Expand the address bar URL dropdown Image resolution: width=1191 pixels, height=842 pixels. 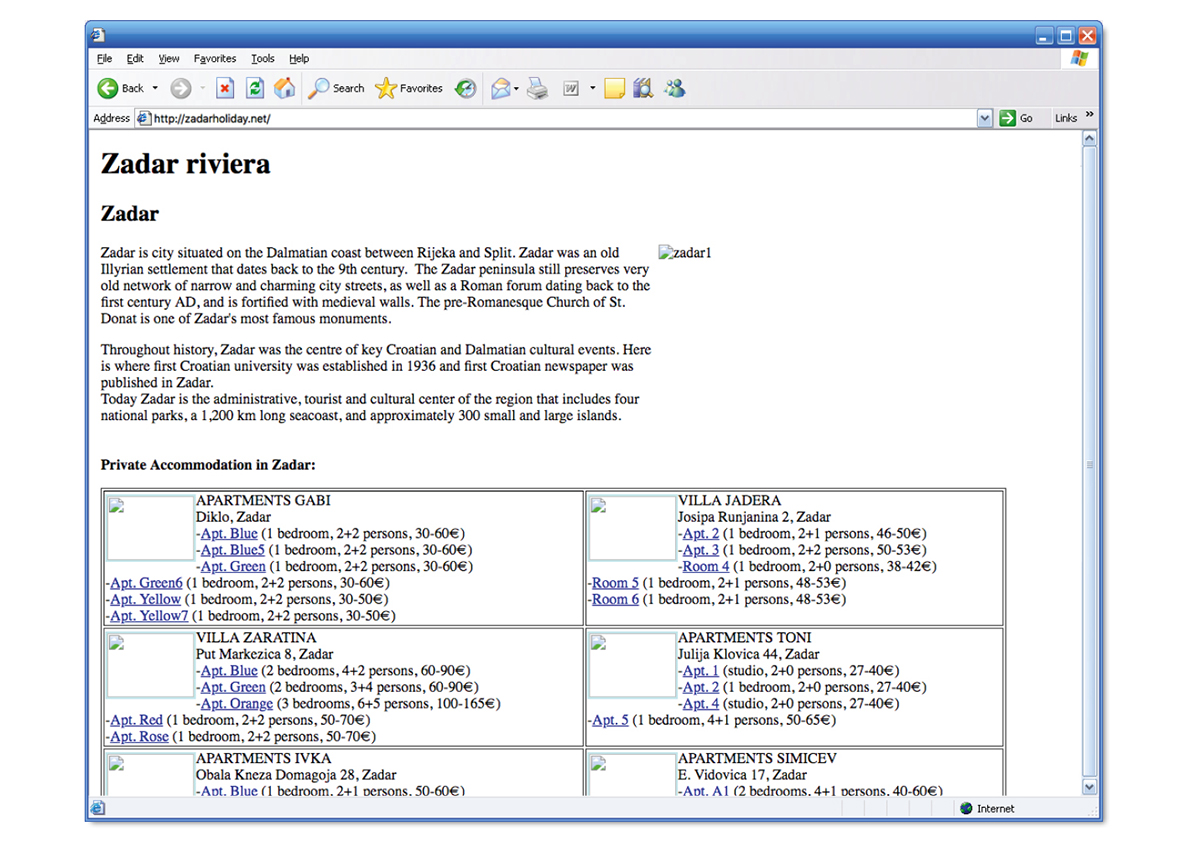click(984, 118)
